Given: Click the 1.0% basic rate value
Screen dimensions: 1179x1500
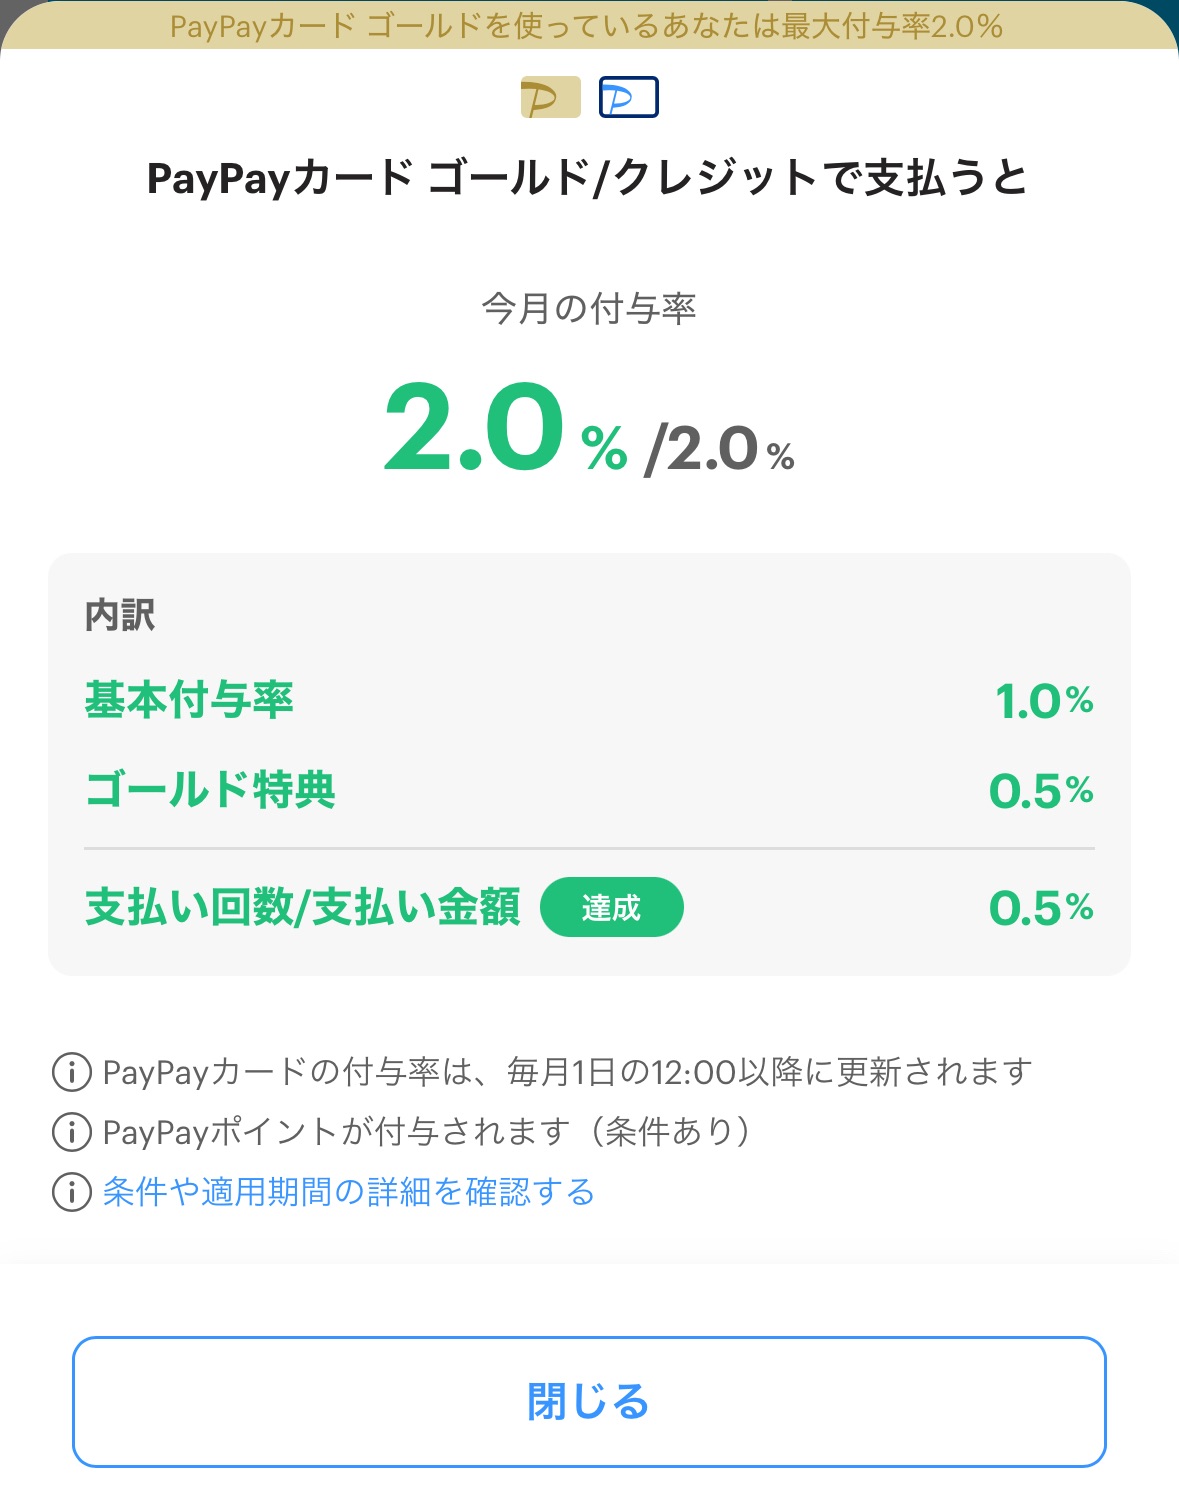Looking at the screenshot, I should point(1043,701).
